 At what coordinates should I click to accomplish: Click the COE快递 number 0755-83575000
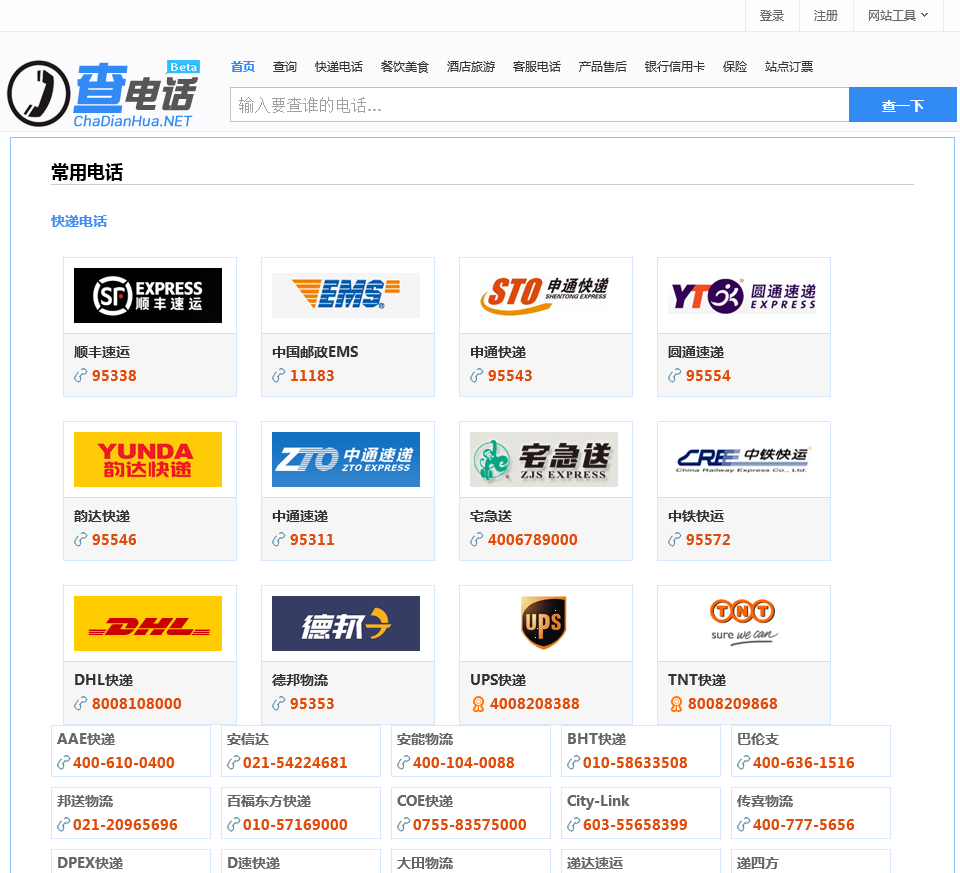[x=470, y=825]
